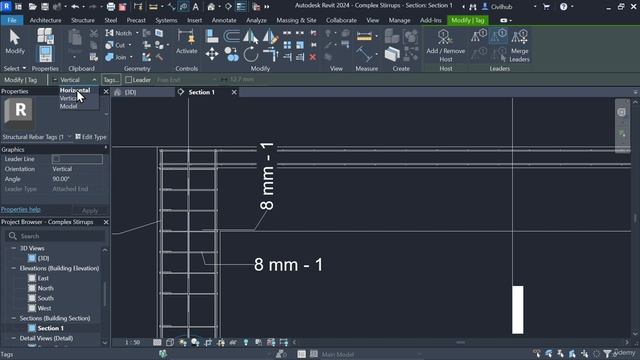Toggle Select Links icon in status bar
The height and width of the screenshot is (360, 640).
[x=537, y=353]
